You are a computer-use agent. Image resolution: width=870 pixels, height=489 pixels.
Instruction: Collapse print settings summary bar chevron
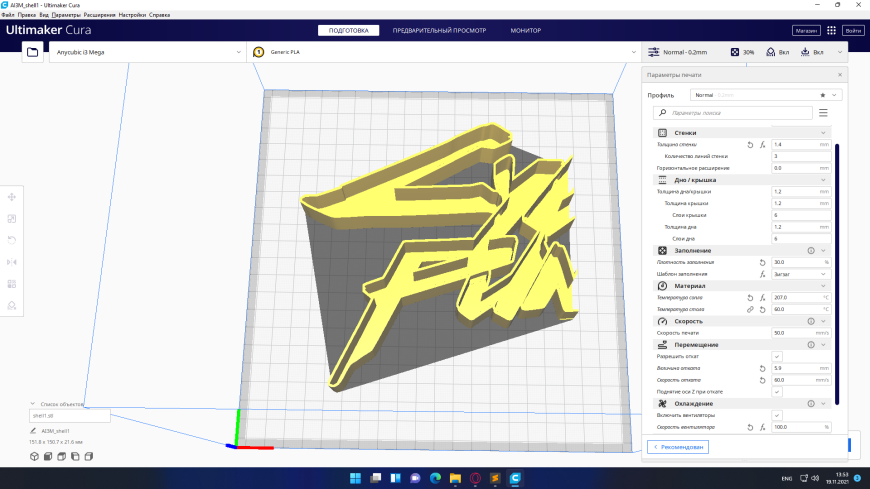click(x=840, y=52)
